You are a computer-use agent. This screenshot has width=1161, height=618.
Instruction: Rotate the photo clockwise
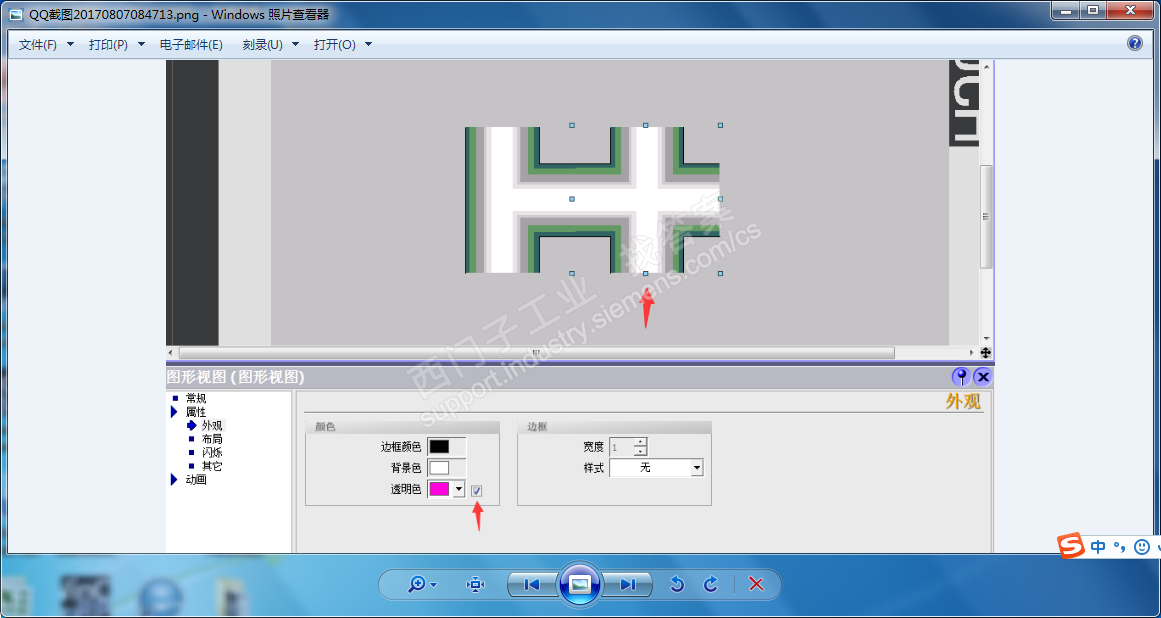pos(711,585)
